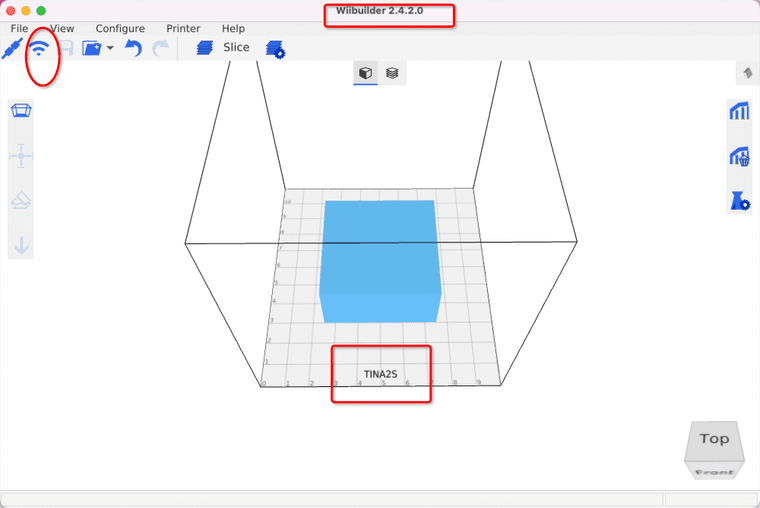Switch to the solid cube model view
Viewport: 760px width, 508px height.
[366, 73]
